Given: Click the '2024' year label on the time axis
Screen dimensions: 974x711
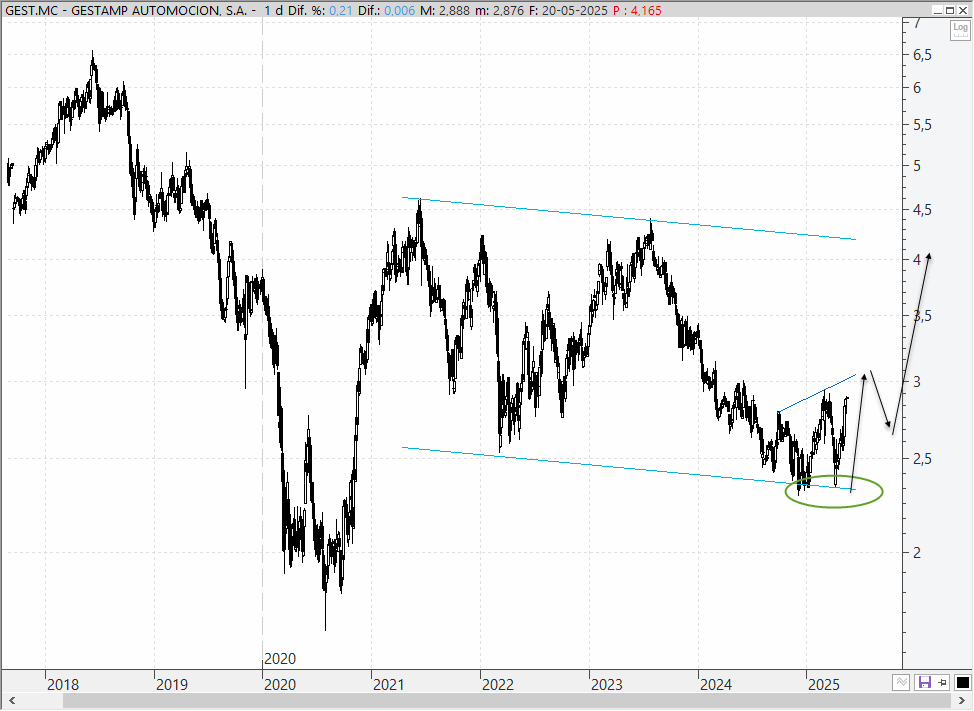Looking at the screenshot, I should 716,684.
